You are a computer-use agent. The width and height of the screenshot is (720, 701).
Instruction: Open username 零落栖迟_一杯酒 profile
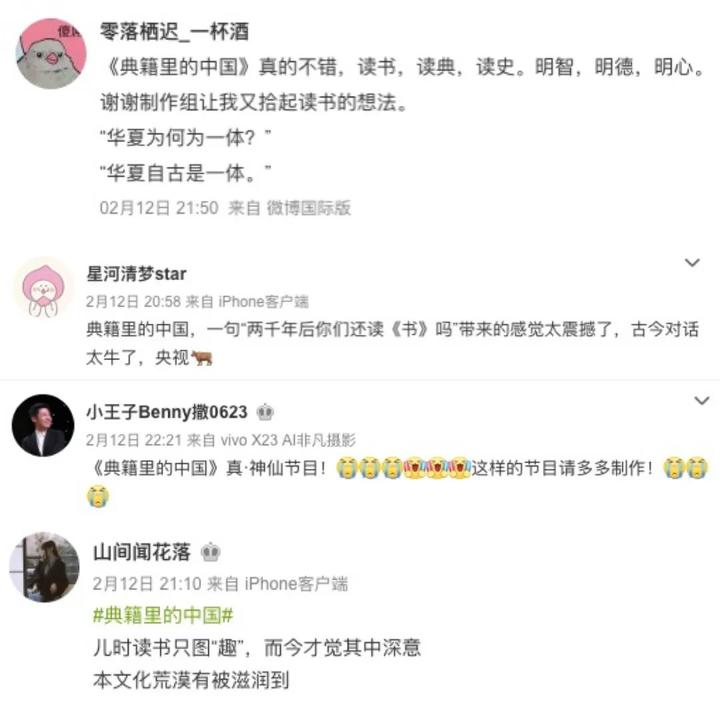click(174, 32)
